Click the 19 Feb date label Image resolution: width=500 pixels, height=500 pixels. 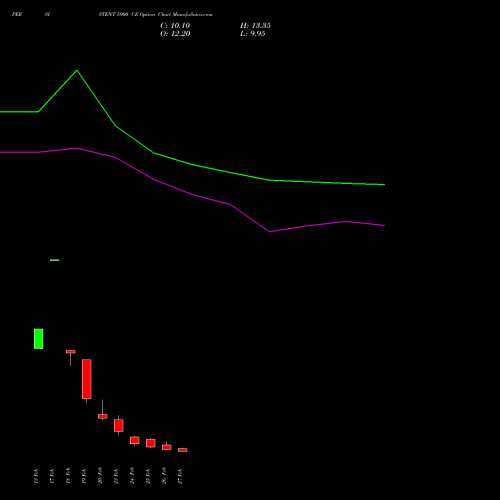(x=84, y=476)
